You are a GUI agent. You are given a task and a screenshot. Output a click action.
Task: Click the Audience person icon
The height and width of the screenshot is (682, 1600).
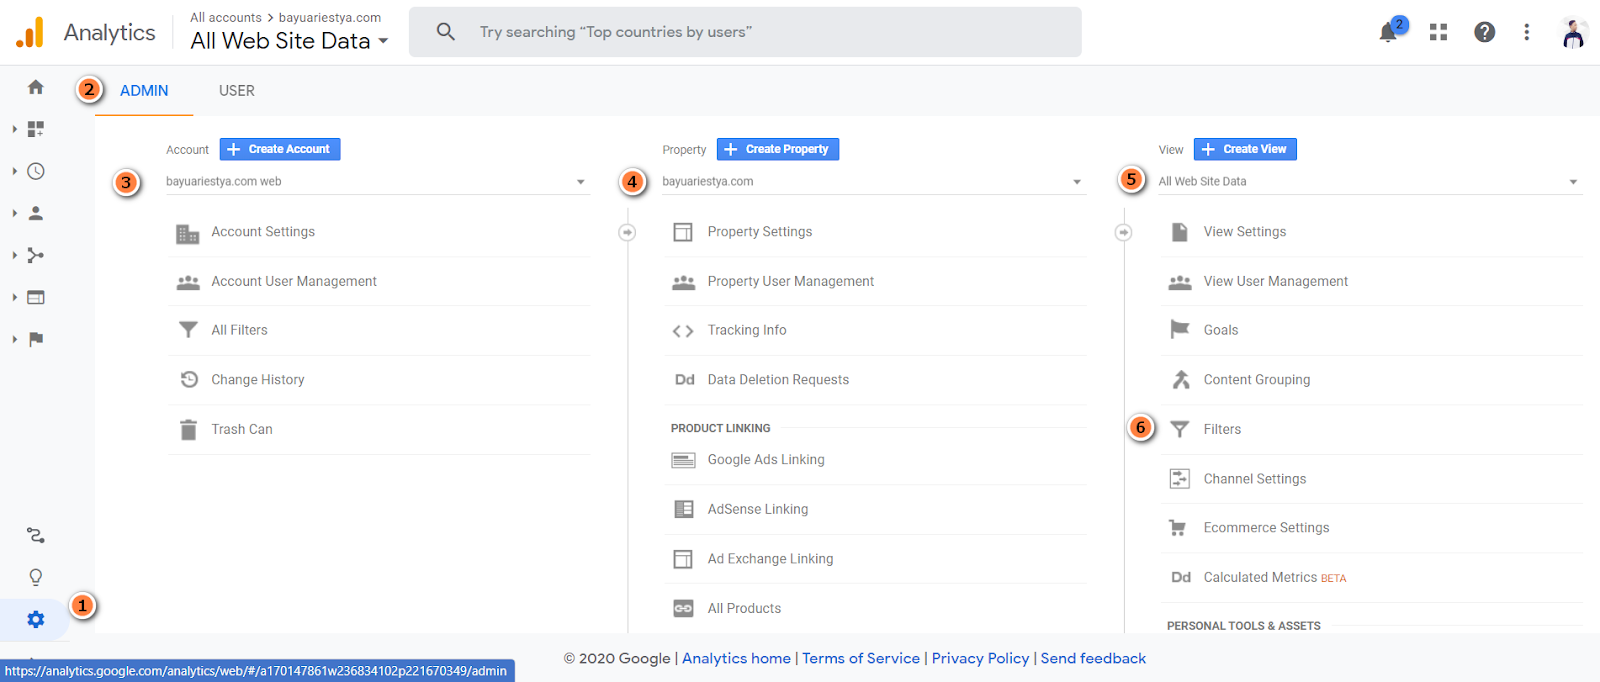pos(36,214)
